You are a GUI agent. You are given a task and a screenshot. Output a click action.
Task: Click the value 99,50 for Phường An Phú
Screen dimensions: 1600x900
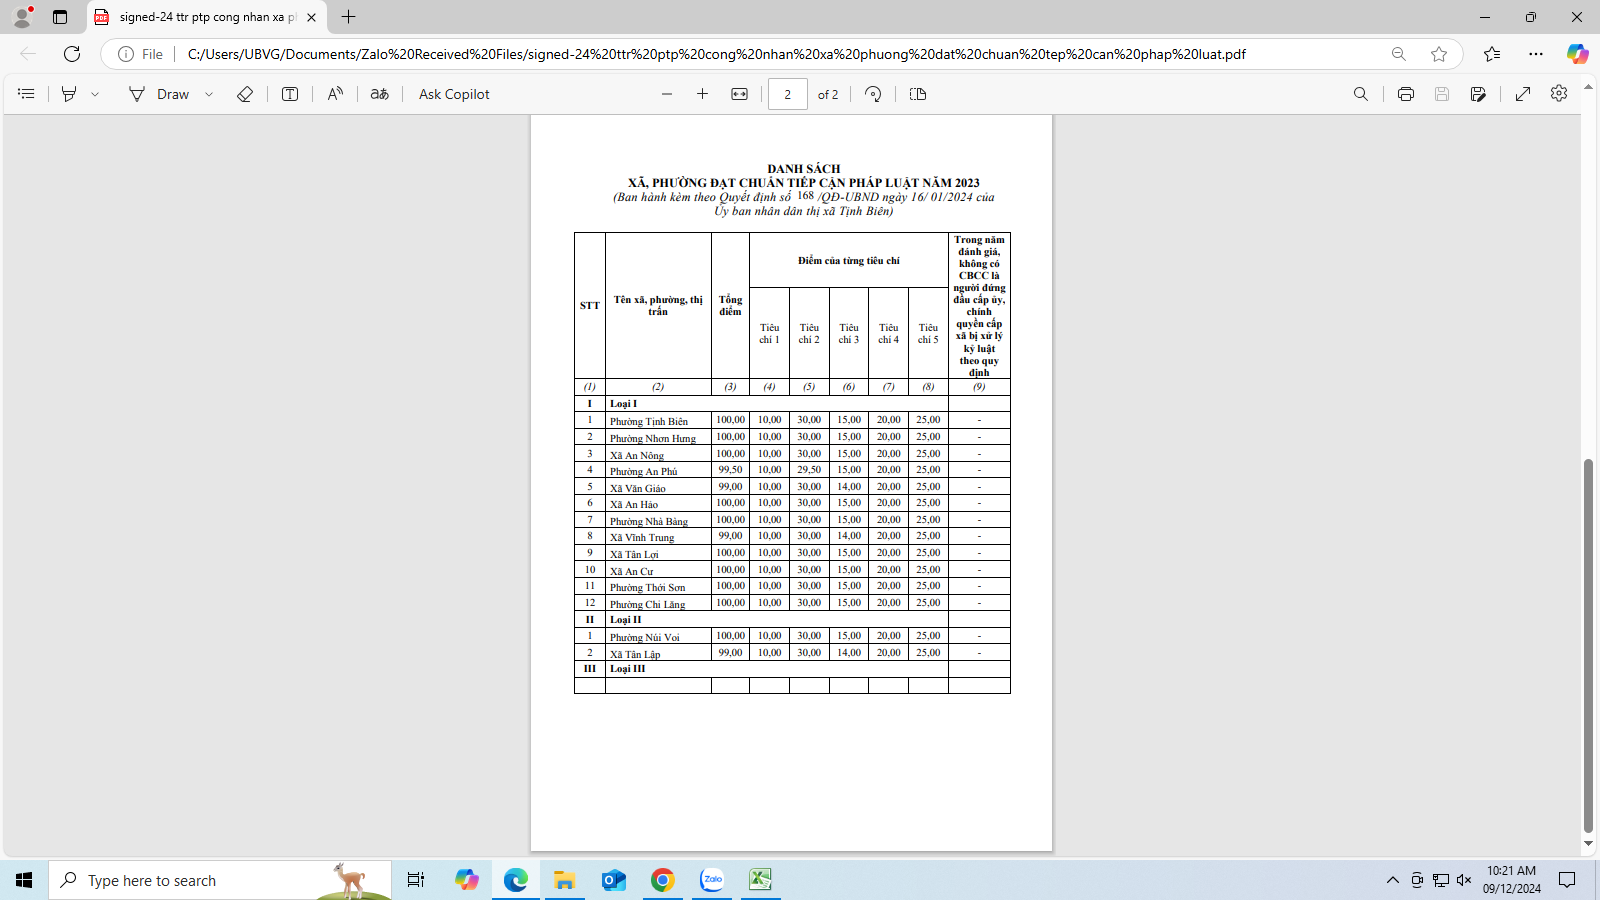click(730, 470)
